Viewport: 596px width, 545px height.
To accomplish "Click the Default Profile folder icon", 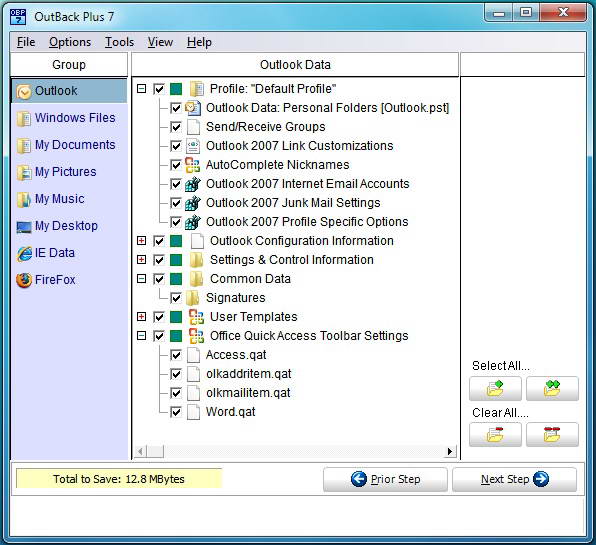I will [197, 89].
